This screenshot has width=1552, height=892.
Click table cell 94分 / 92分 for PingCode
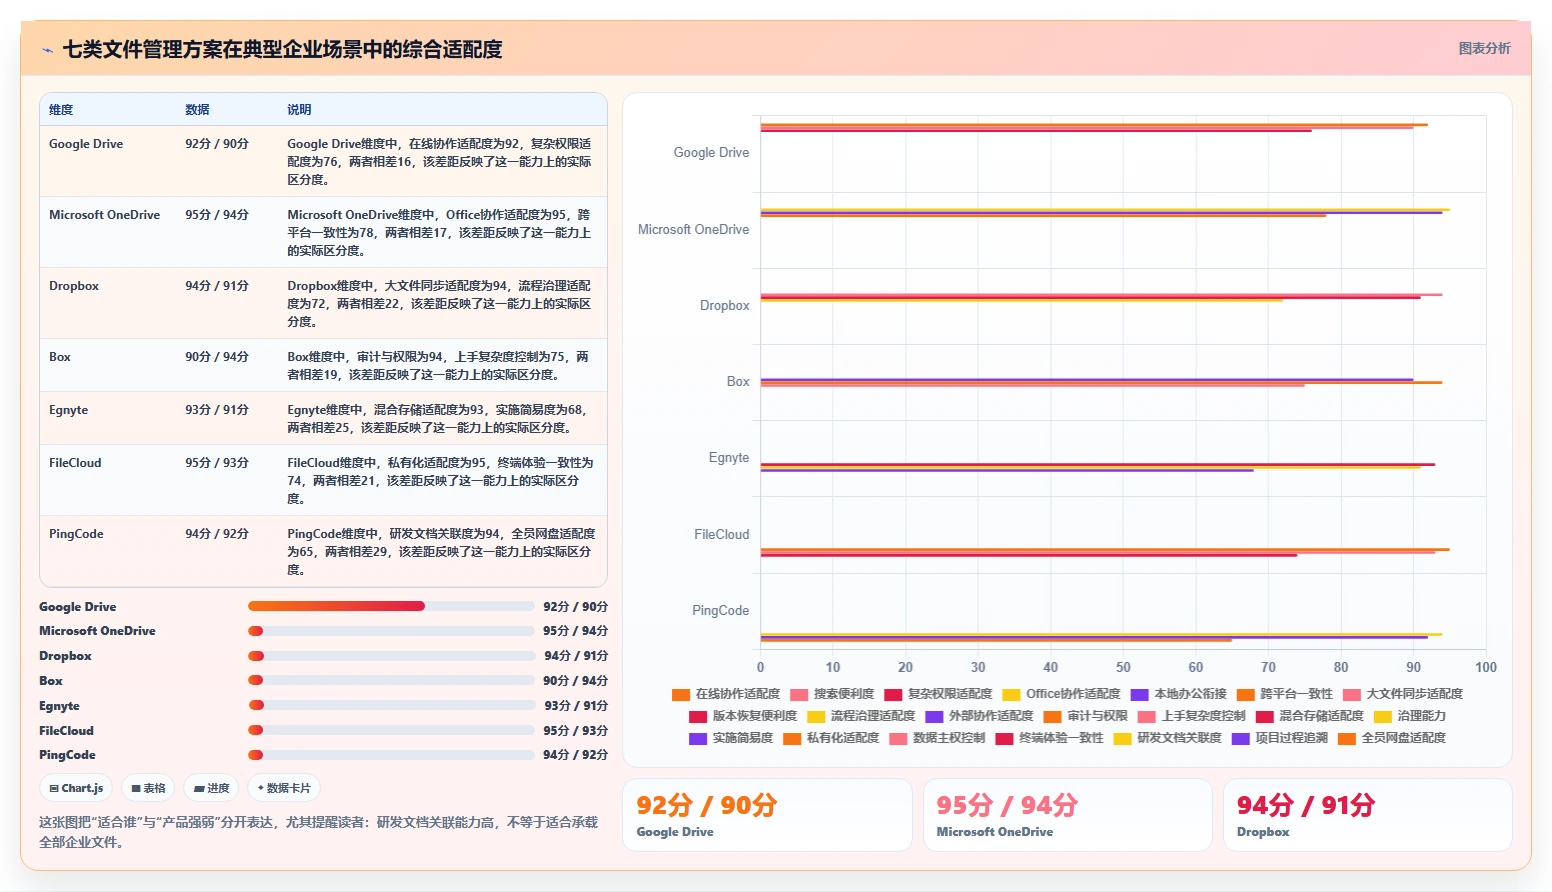pos(217,534)
